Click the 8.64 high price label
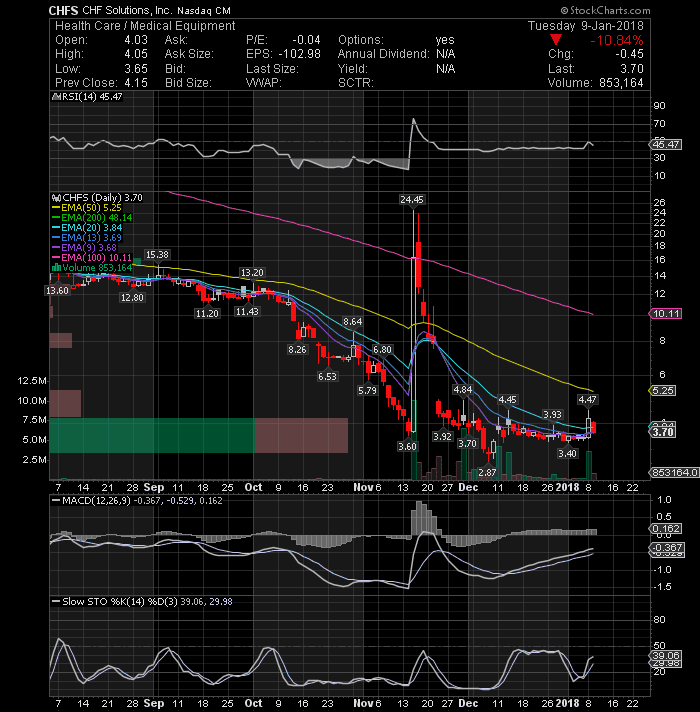This screenshot has height=712, width=700. (x=353, y=322)
